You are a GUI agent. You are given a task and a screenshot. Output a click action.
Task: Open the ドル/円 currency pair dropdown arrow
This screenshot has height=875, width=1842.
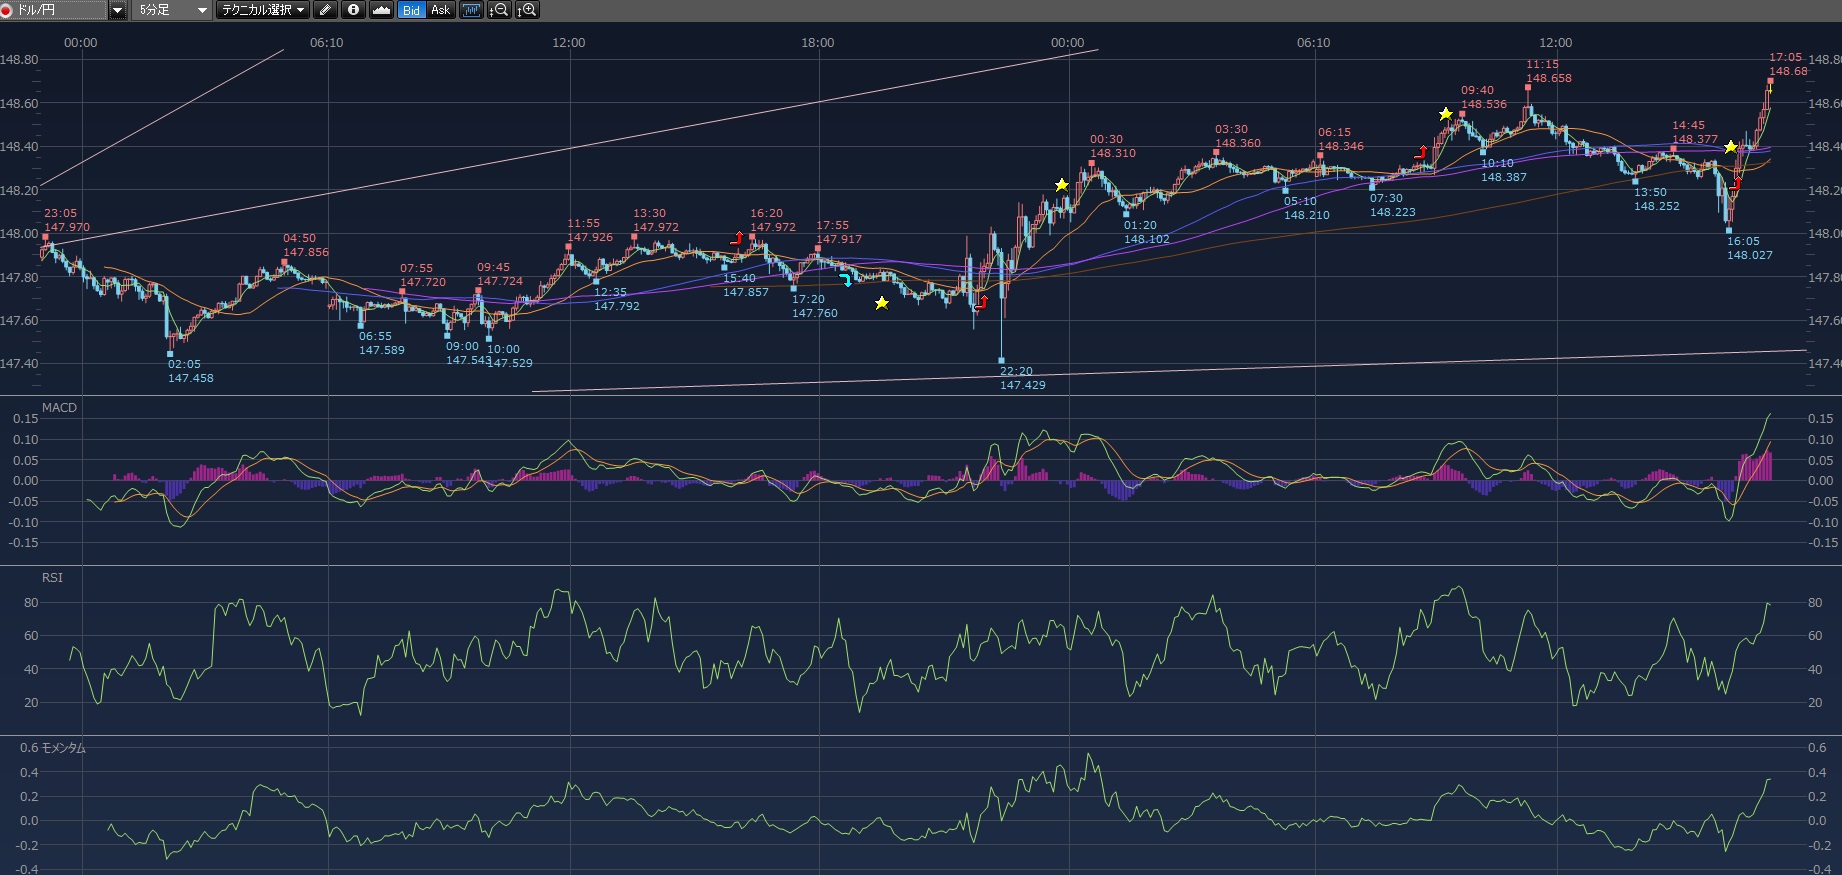click(x=118, y=10)
